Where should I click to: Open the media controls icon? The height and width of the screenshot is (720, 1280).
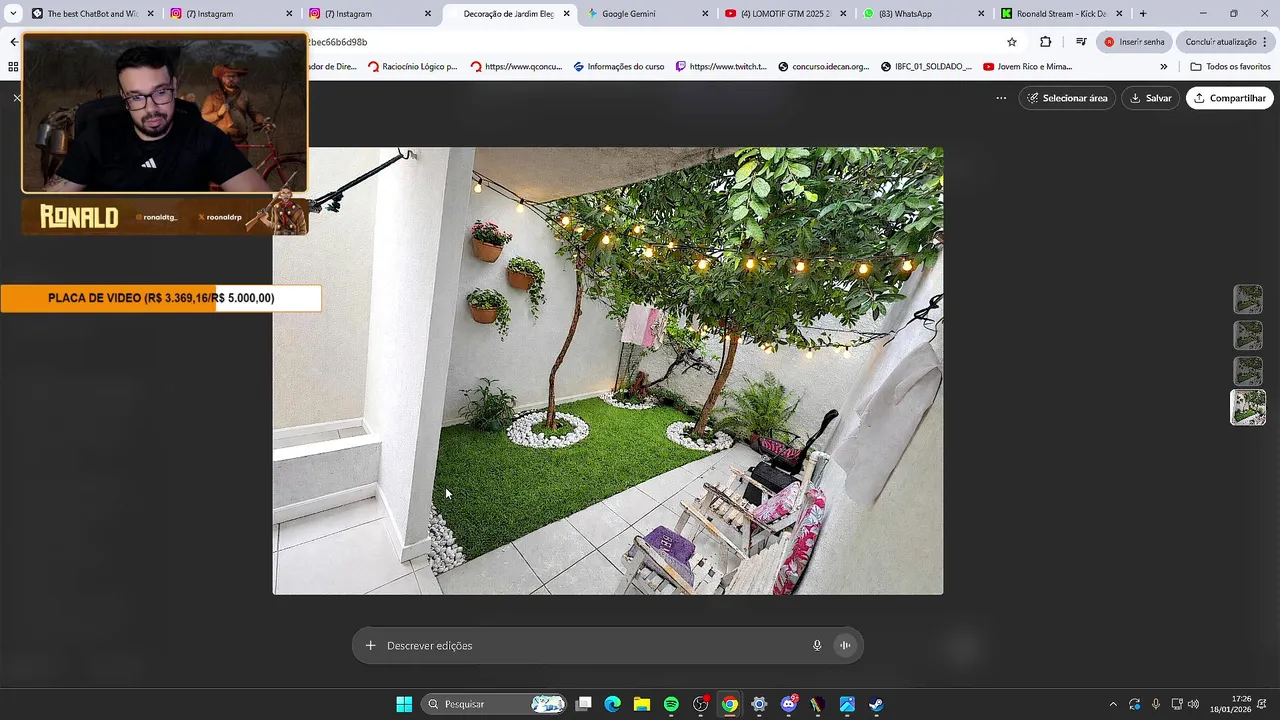(x=1081, y=42)
